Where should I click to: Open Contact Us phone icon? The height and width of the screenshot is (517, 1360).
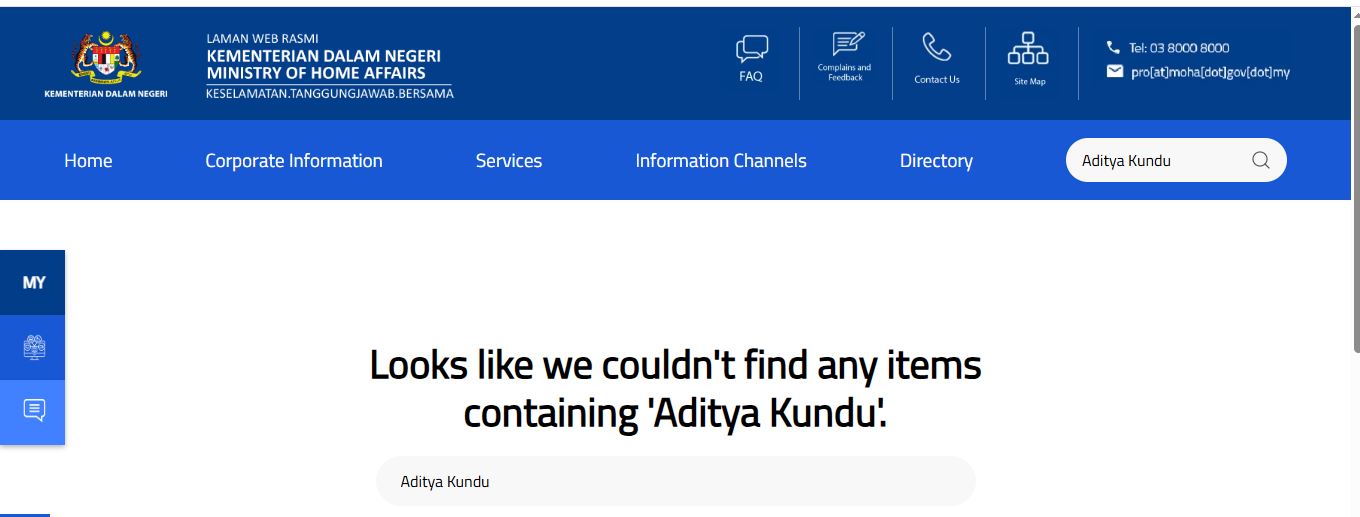coord(936,48)
